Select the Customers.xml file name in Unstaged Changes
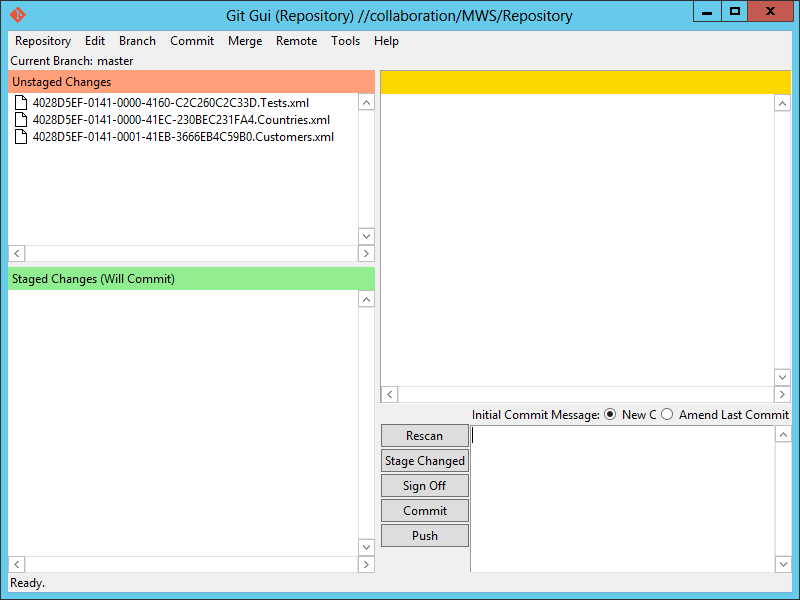This screenshot has width=800, height=600. (183, 137)
